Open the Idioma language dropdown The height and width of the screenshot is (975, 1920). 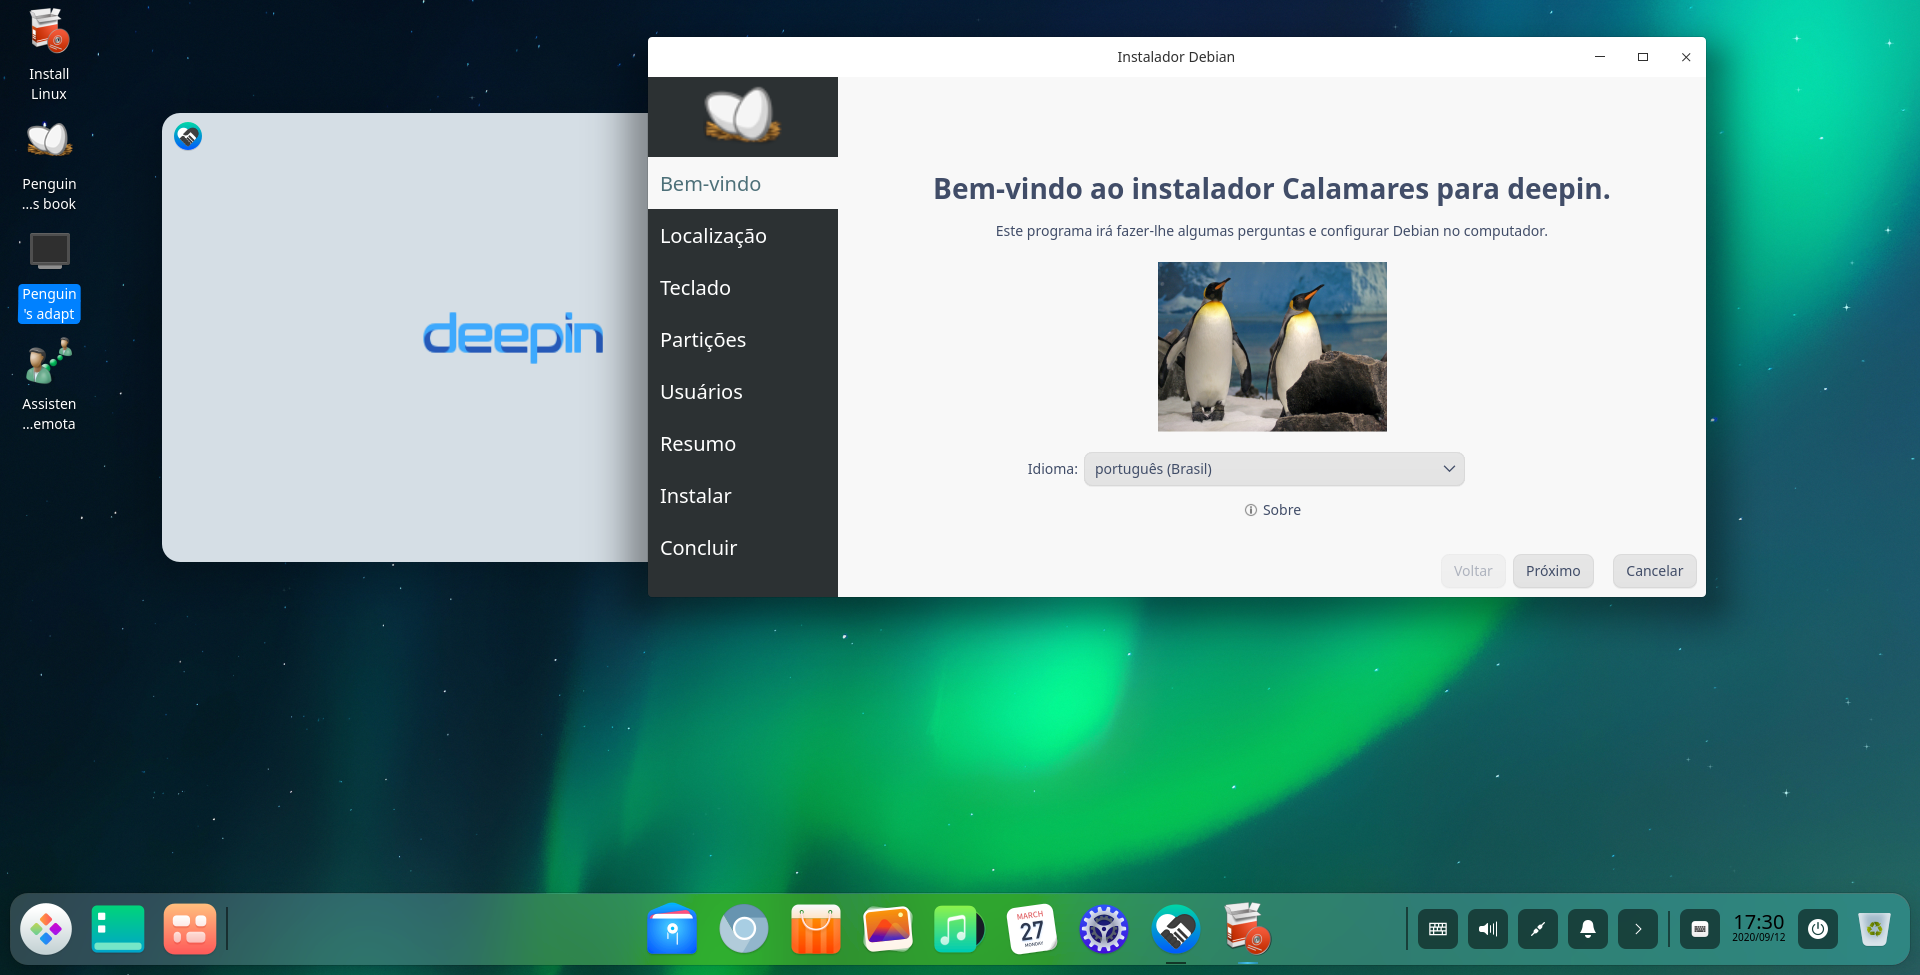click(x=1274, y=469)
